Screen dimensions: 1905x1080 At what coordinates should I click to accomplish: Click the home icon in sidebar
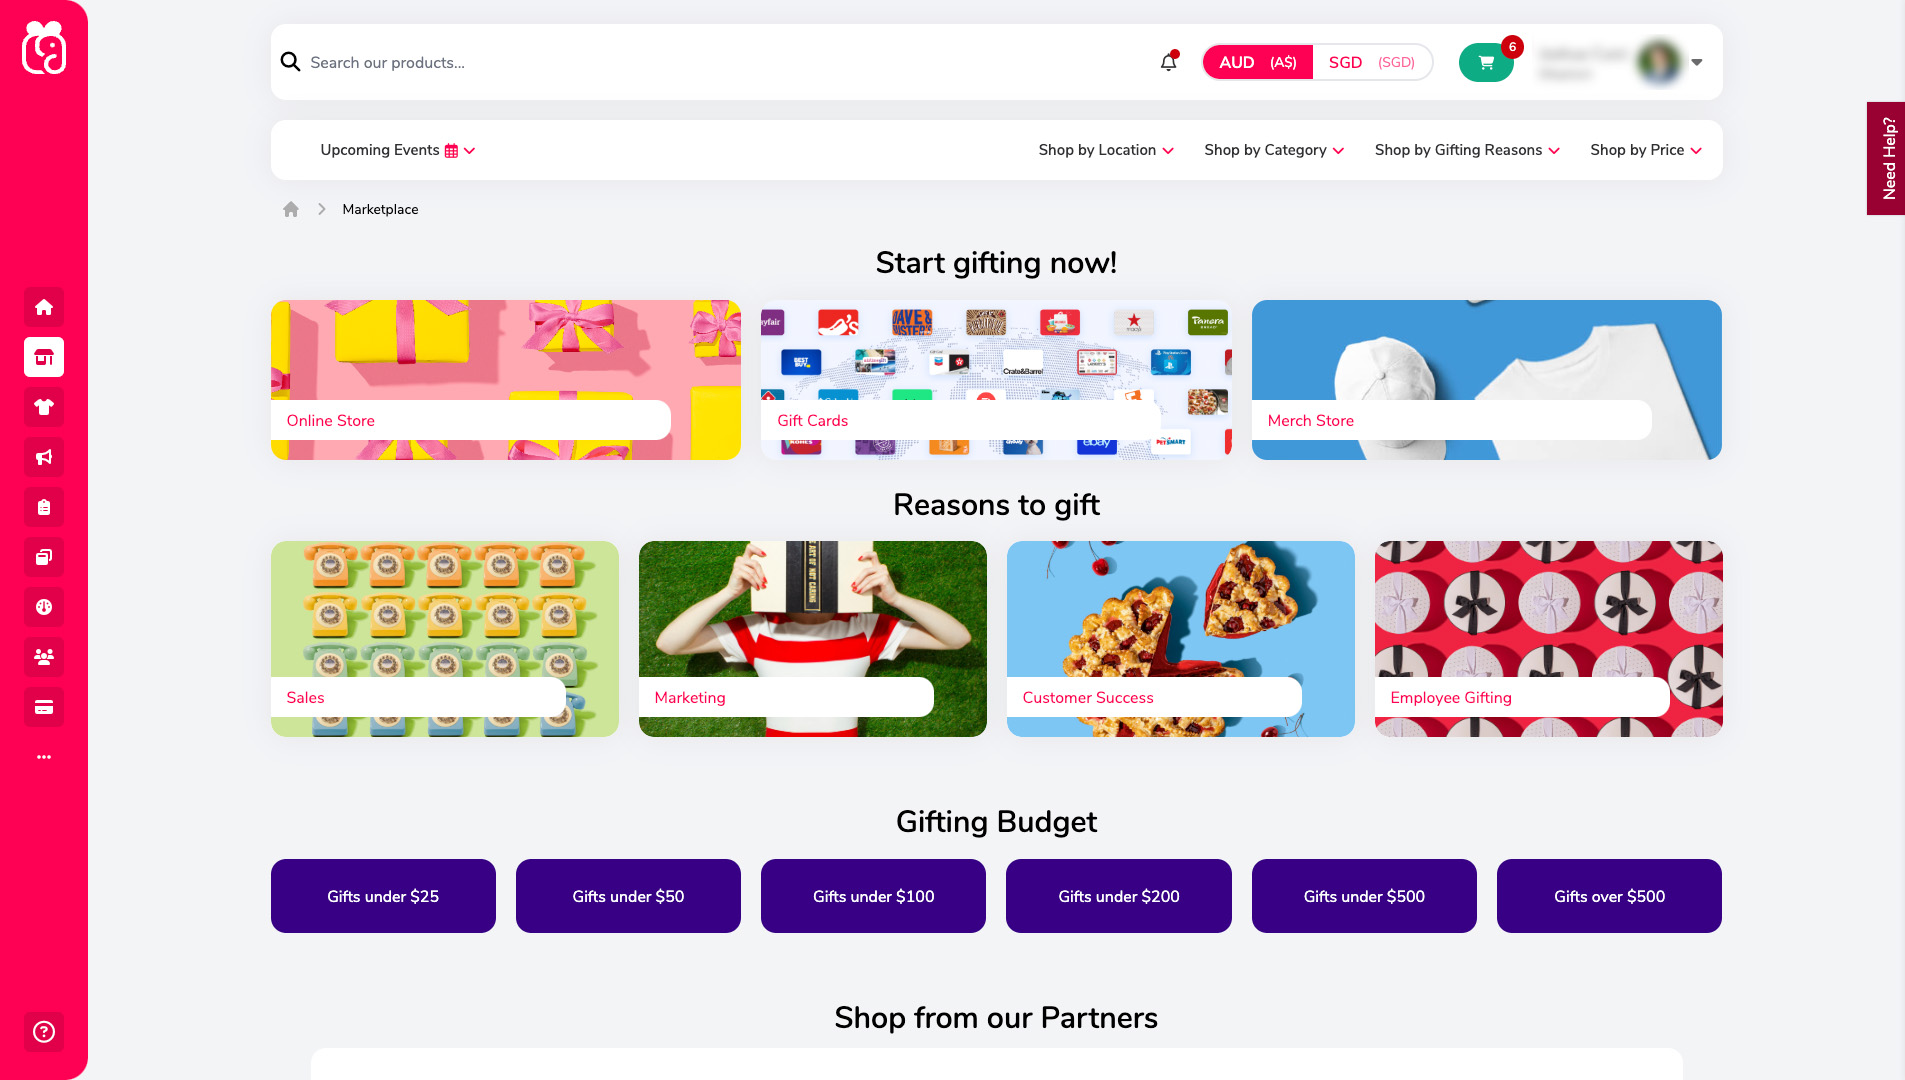(x=44, y=307)
